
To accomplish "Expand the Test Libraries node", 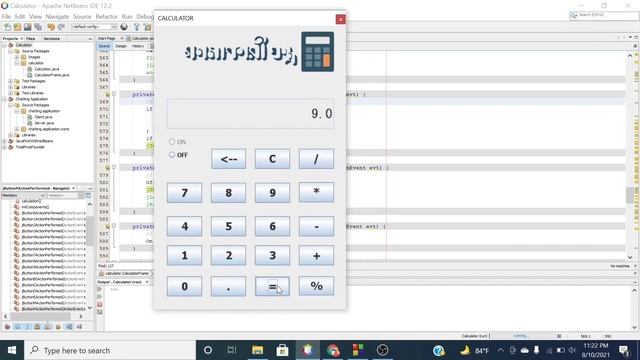I will point(11,93).
